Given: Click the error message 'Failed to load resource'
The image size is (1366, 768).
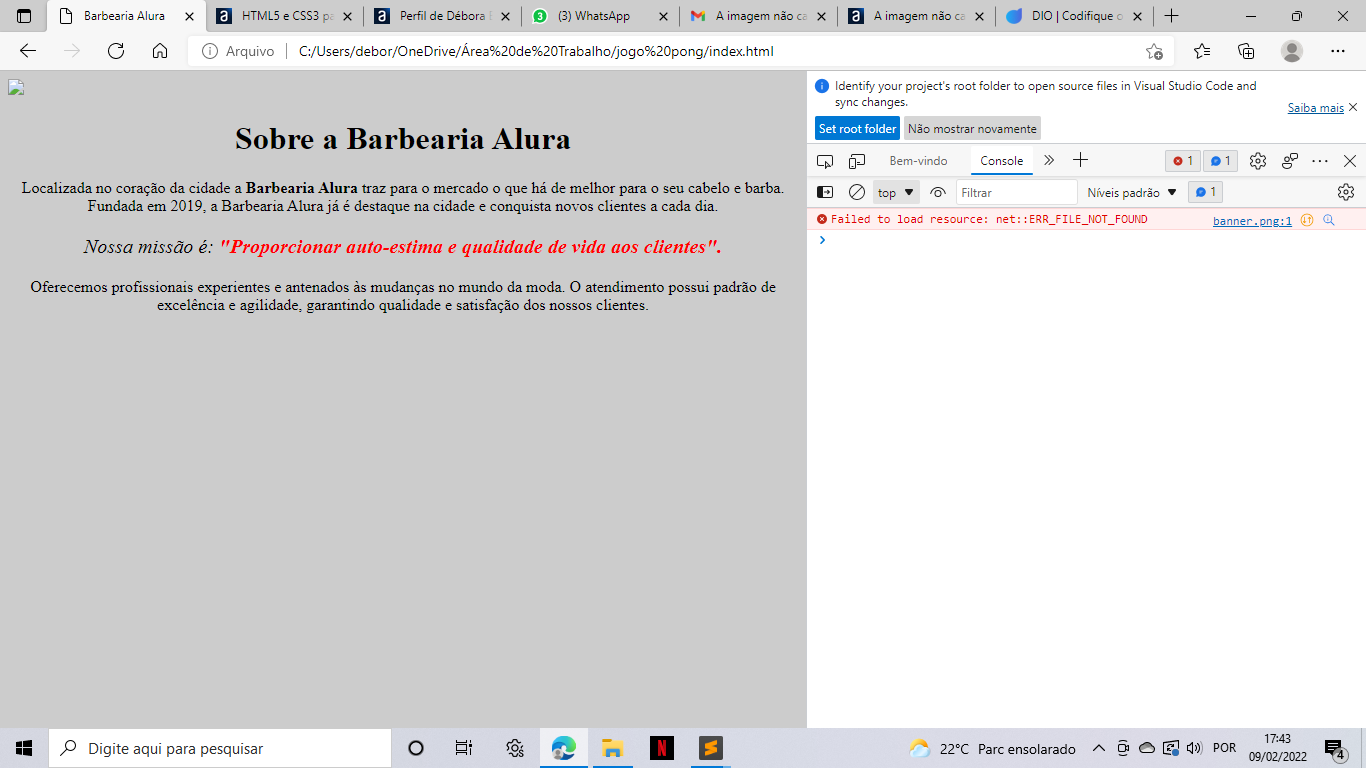Looking at the screenshot, I should tap(989, 219).
